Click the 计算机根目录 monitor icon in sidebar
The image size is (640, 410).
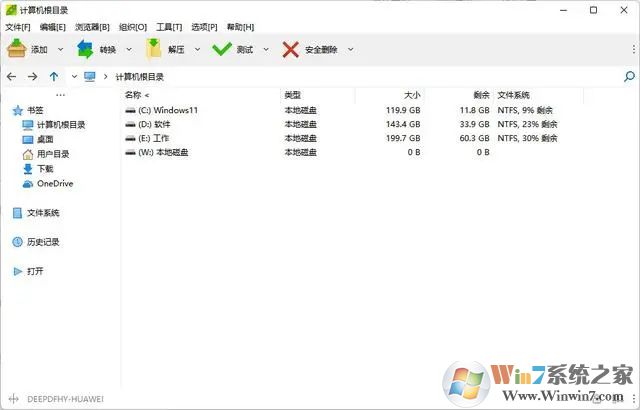tap(28, 125)
